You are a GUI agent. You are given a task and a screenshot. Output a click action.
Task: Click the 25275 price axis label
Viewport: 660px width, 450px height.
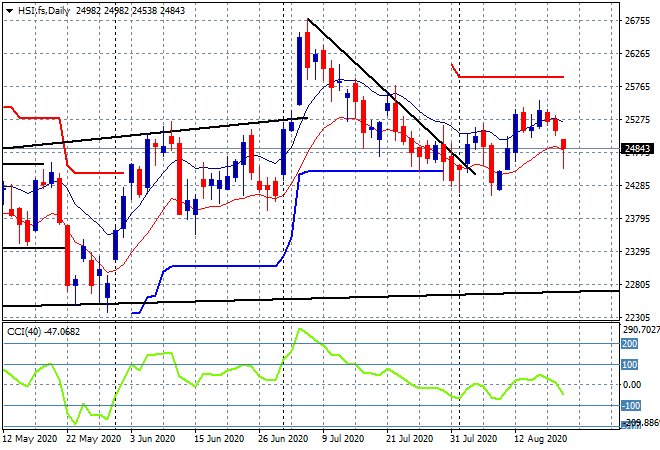pos(637,120)
